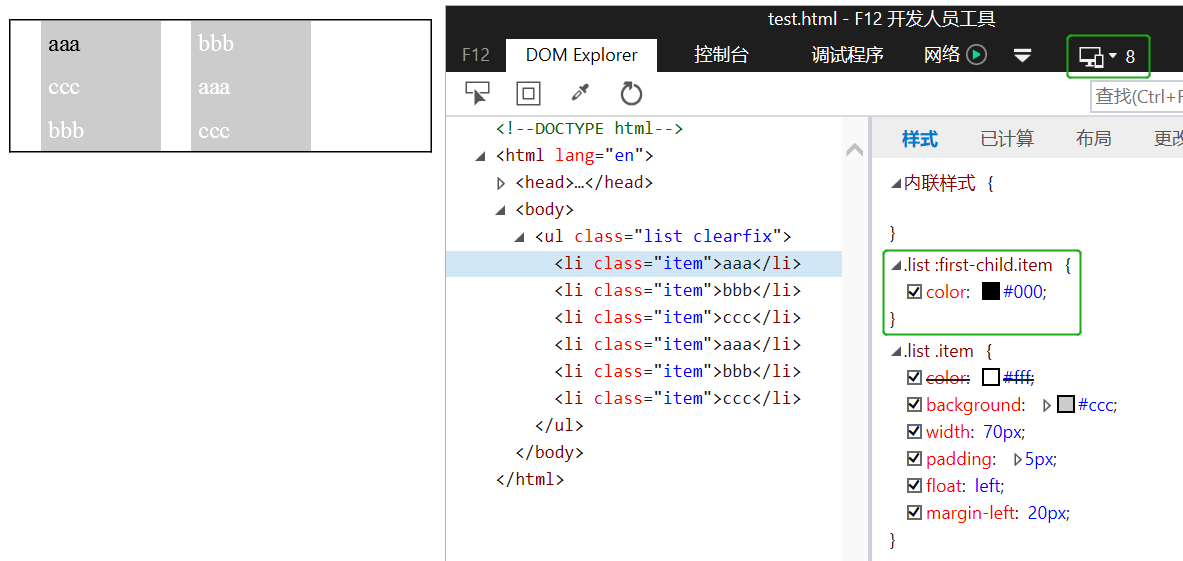Open the 控制台 tab
This screenshot has height=561, width=1183.
click(721, 55)
